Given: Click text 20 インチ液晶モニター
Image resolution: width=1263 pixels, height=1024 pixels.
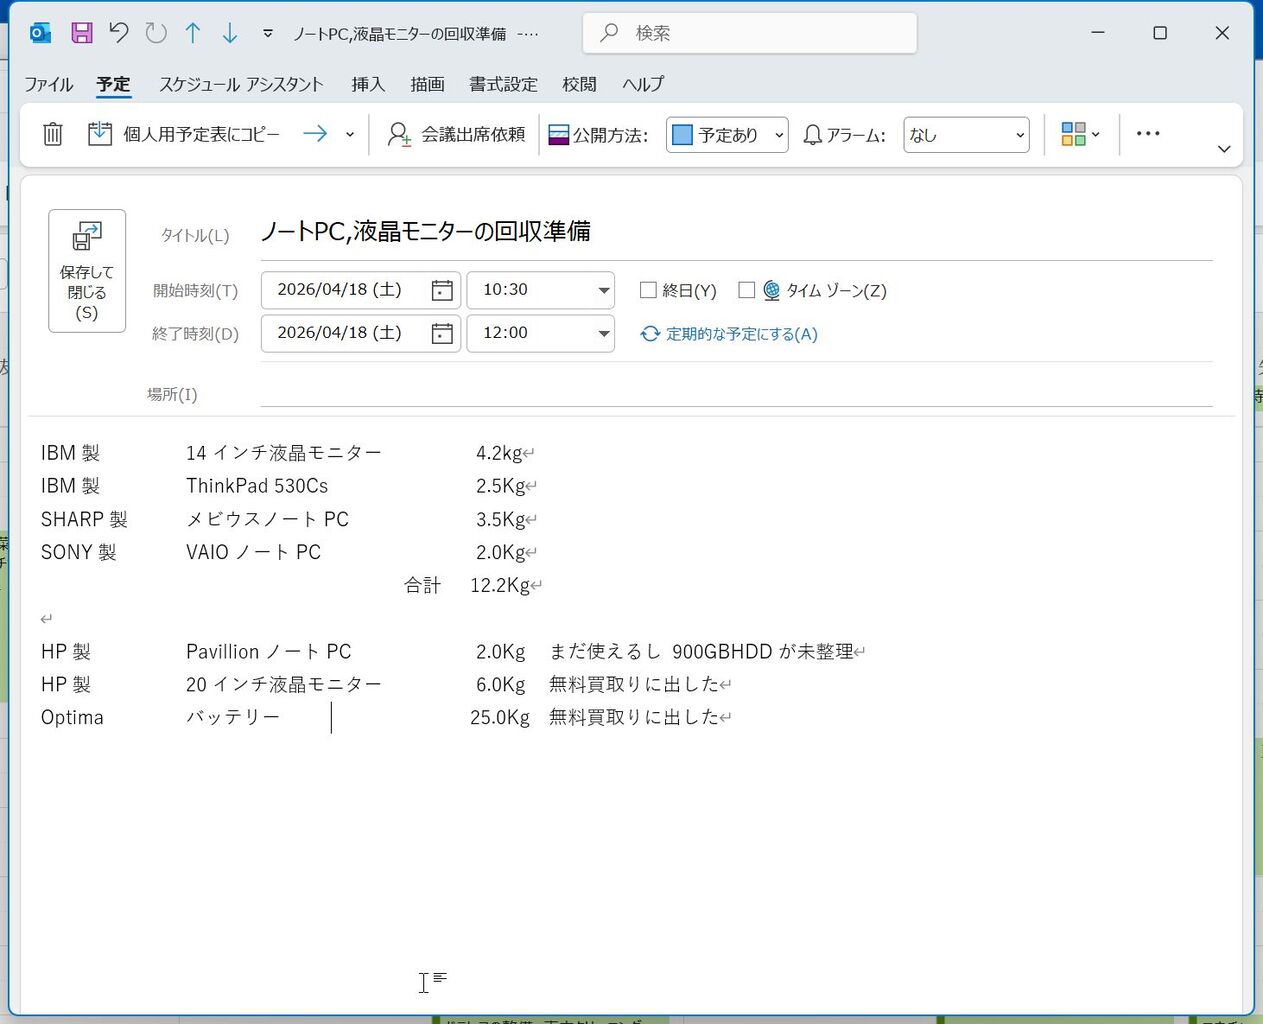Looking at the screenshot, I should click(x=284, y=685).
